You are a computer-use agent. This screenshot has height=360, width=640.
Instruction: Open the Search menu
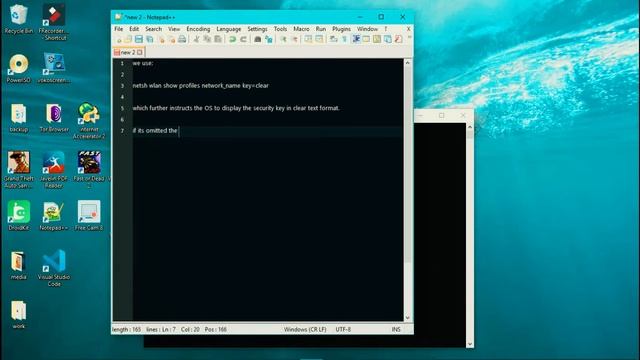click(x=153, y=29)
